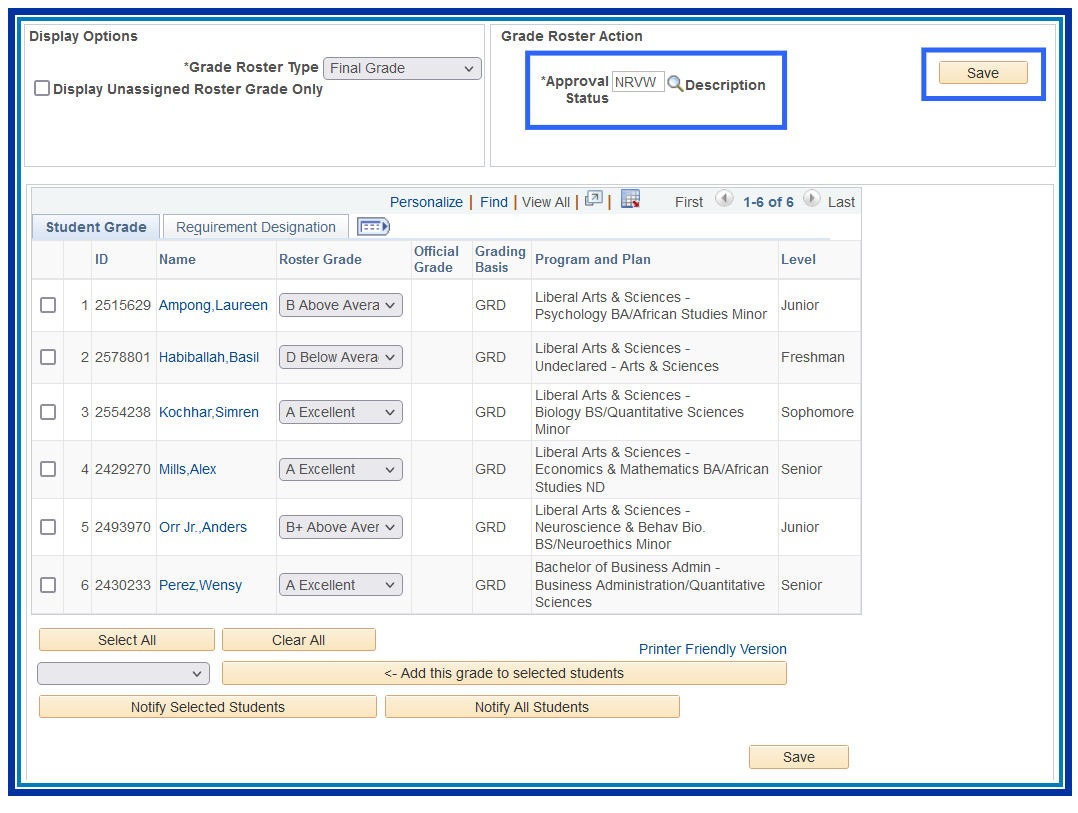Click Notify All Students button

pyautogui.click(x=531, y=707)
